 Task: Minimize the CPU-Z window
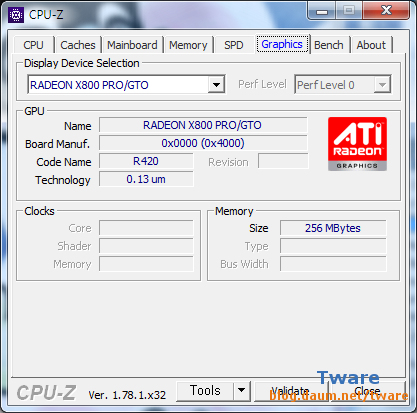pyautogui.click(x=322, y=11)
